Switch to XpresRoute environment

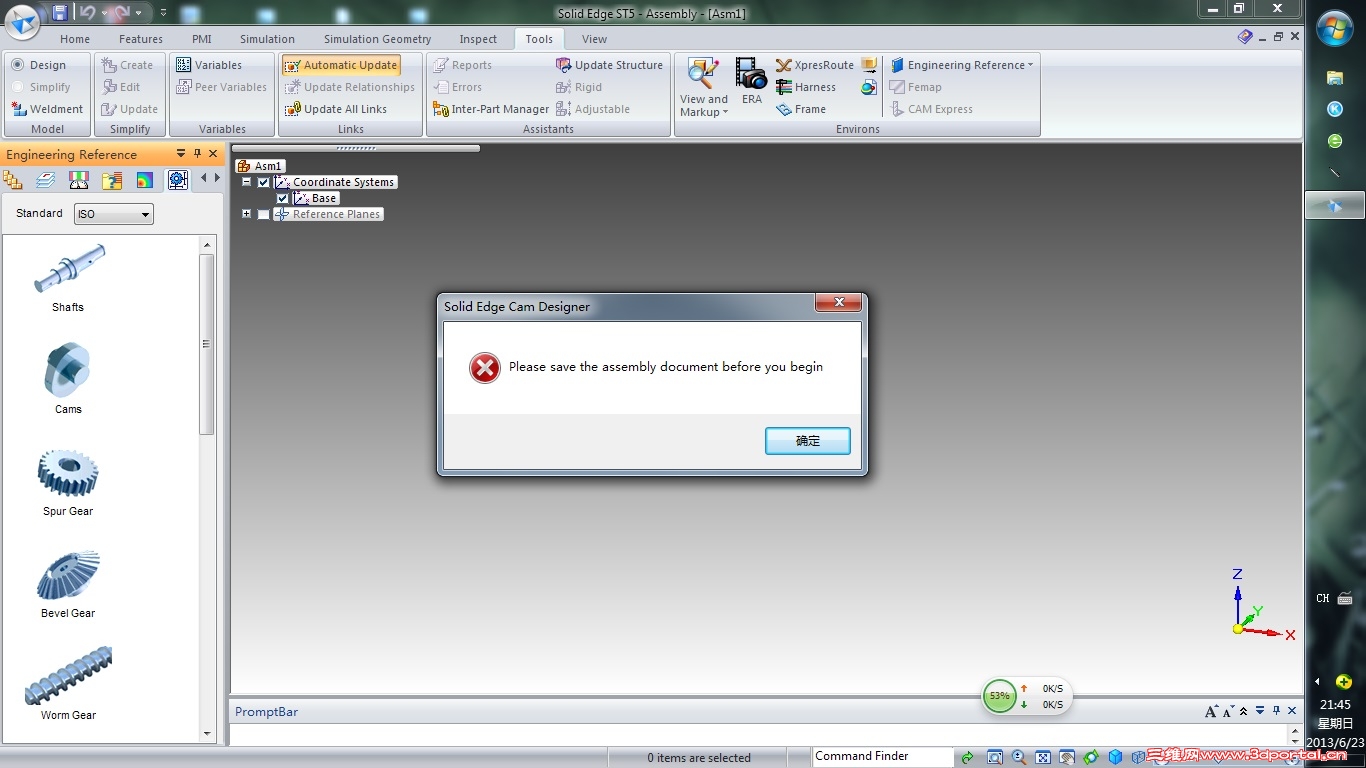click(815, 65)
